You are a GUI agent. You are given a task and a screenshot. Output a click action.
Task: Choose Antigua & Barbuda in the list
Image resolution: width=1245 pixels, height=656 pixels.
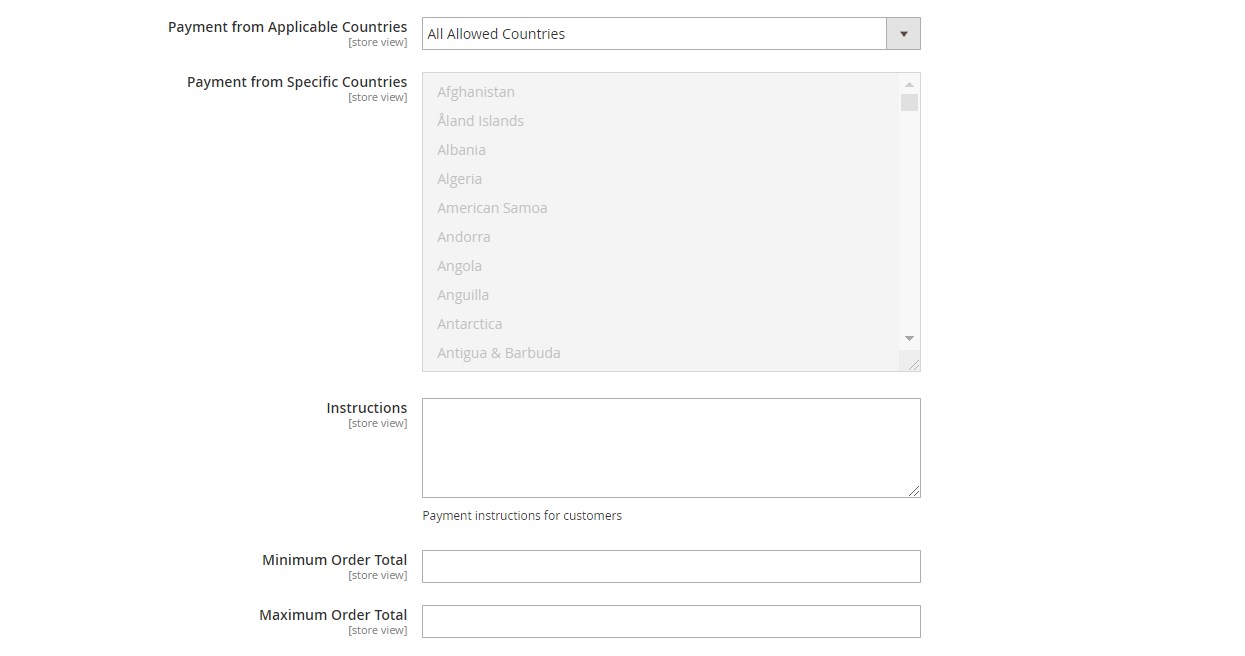click(498, 353)
